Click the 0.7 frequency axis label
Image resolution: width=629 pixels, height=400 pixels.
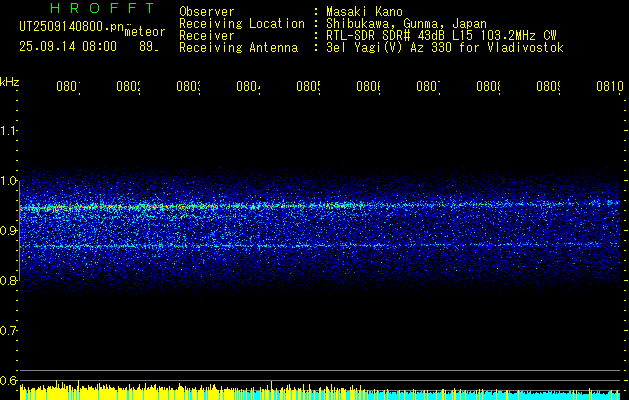pos(8,331)
